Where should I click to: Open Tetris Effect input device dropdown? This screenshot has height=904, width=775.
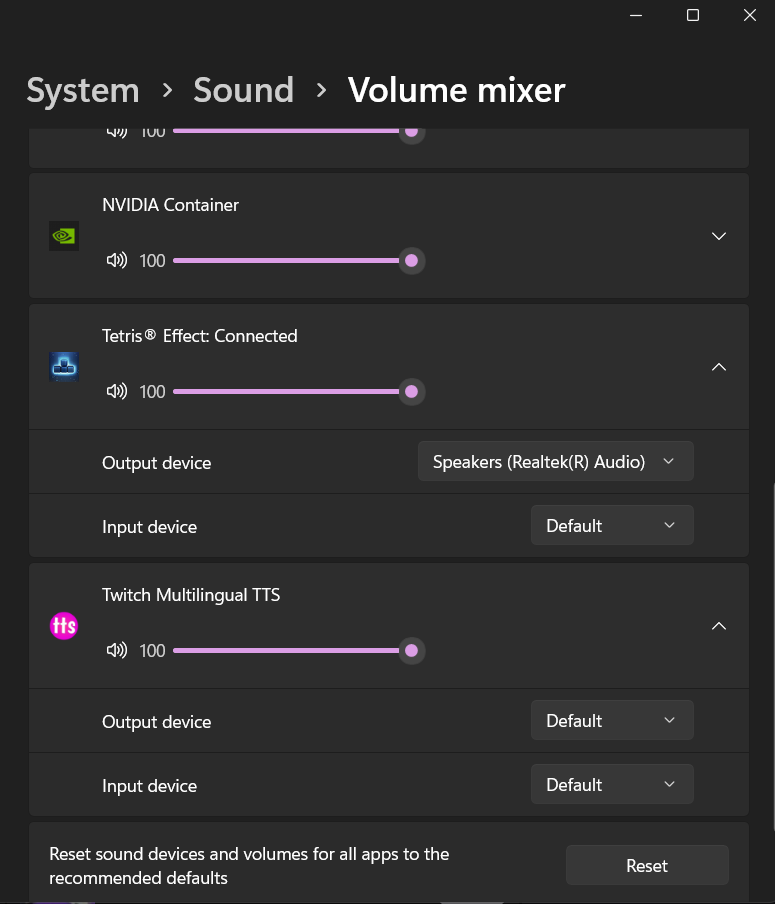612,525
